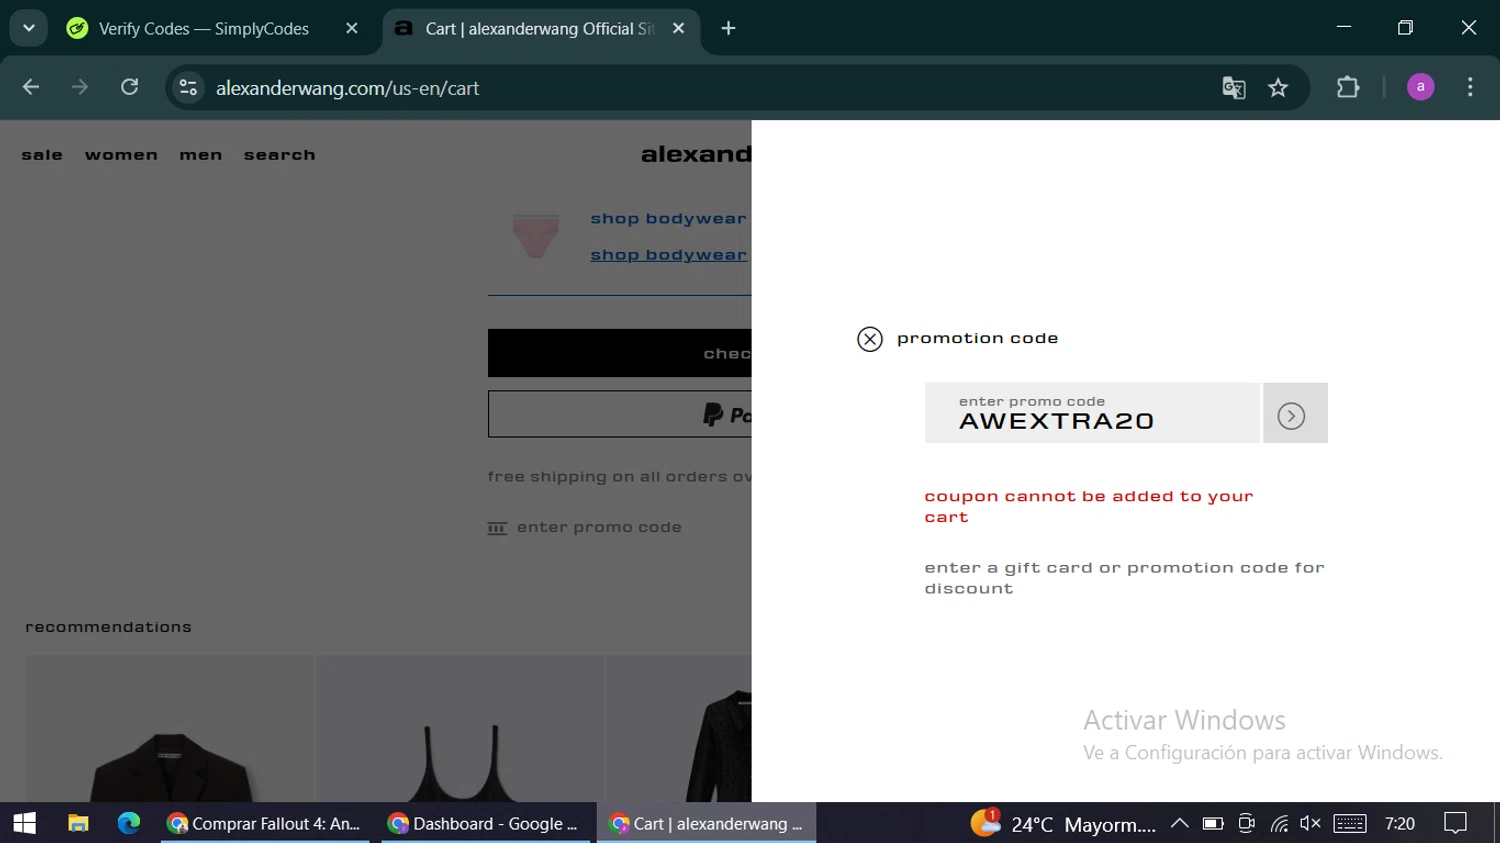Open the network Wi-Fi settings icon

(x=1279, y=823)
